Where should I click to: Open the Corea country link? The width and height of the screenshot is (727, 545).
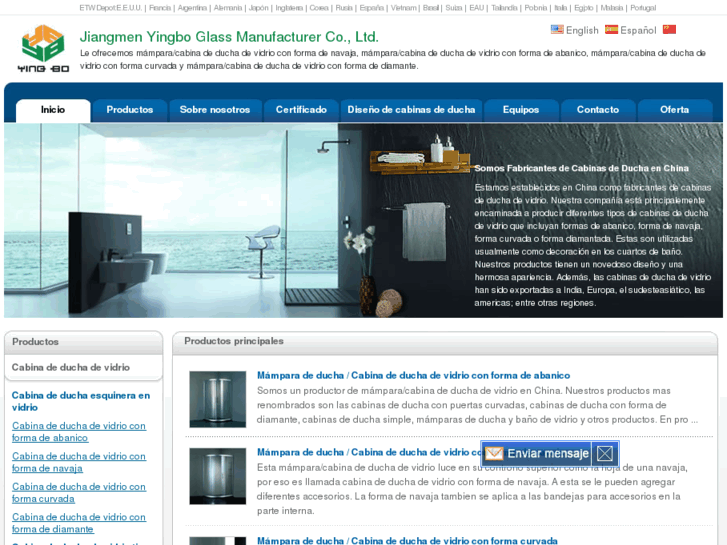[319, 8]
